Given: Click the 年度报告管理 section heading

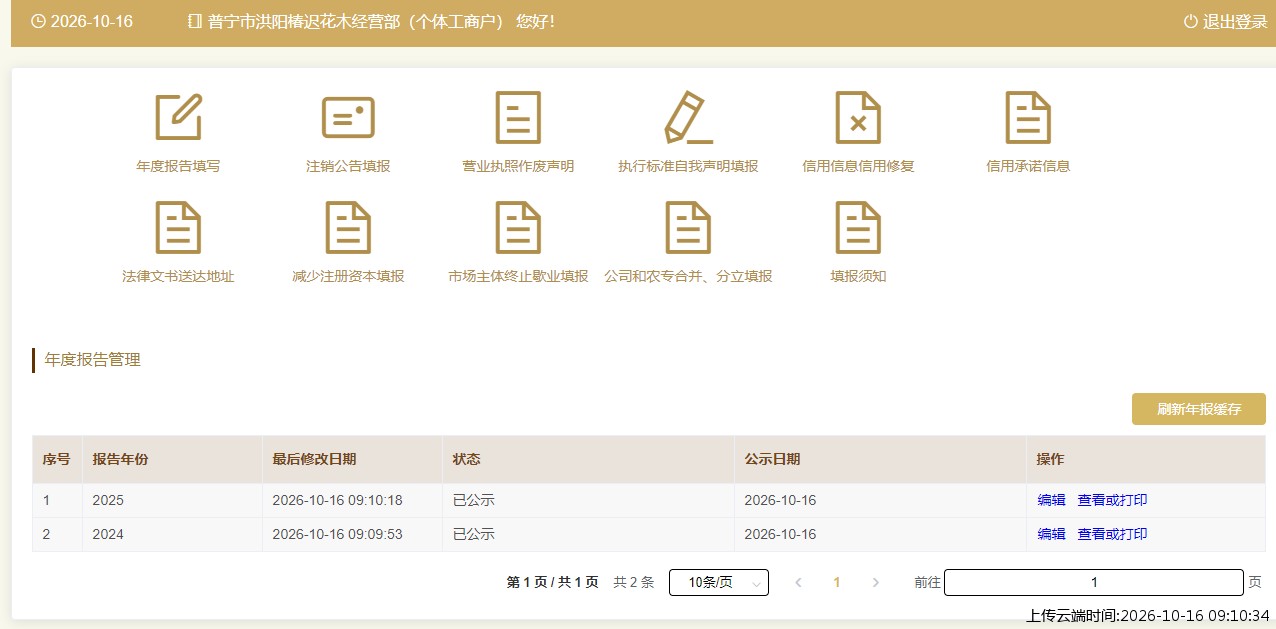Looking at the screenshot, I should click(93, 360).
